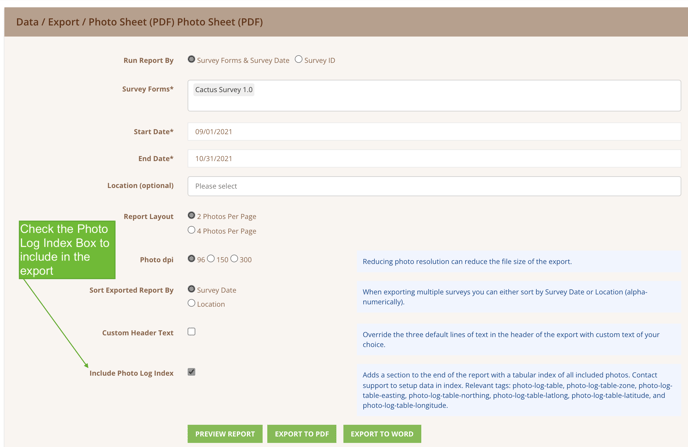
Task: Click the Report Layout label
Action: (x=148, y=217)
